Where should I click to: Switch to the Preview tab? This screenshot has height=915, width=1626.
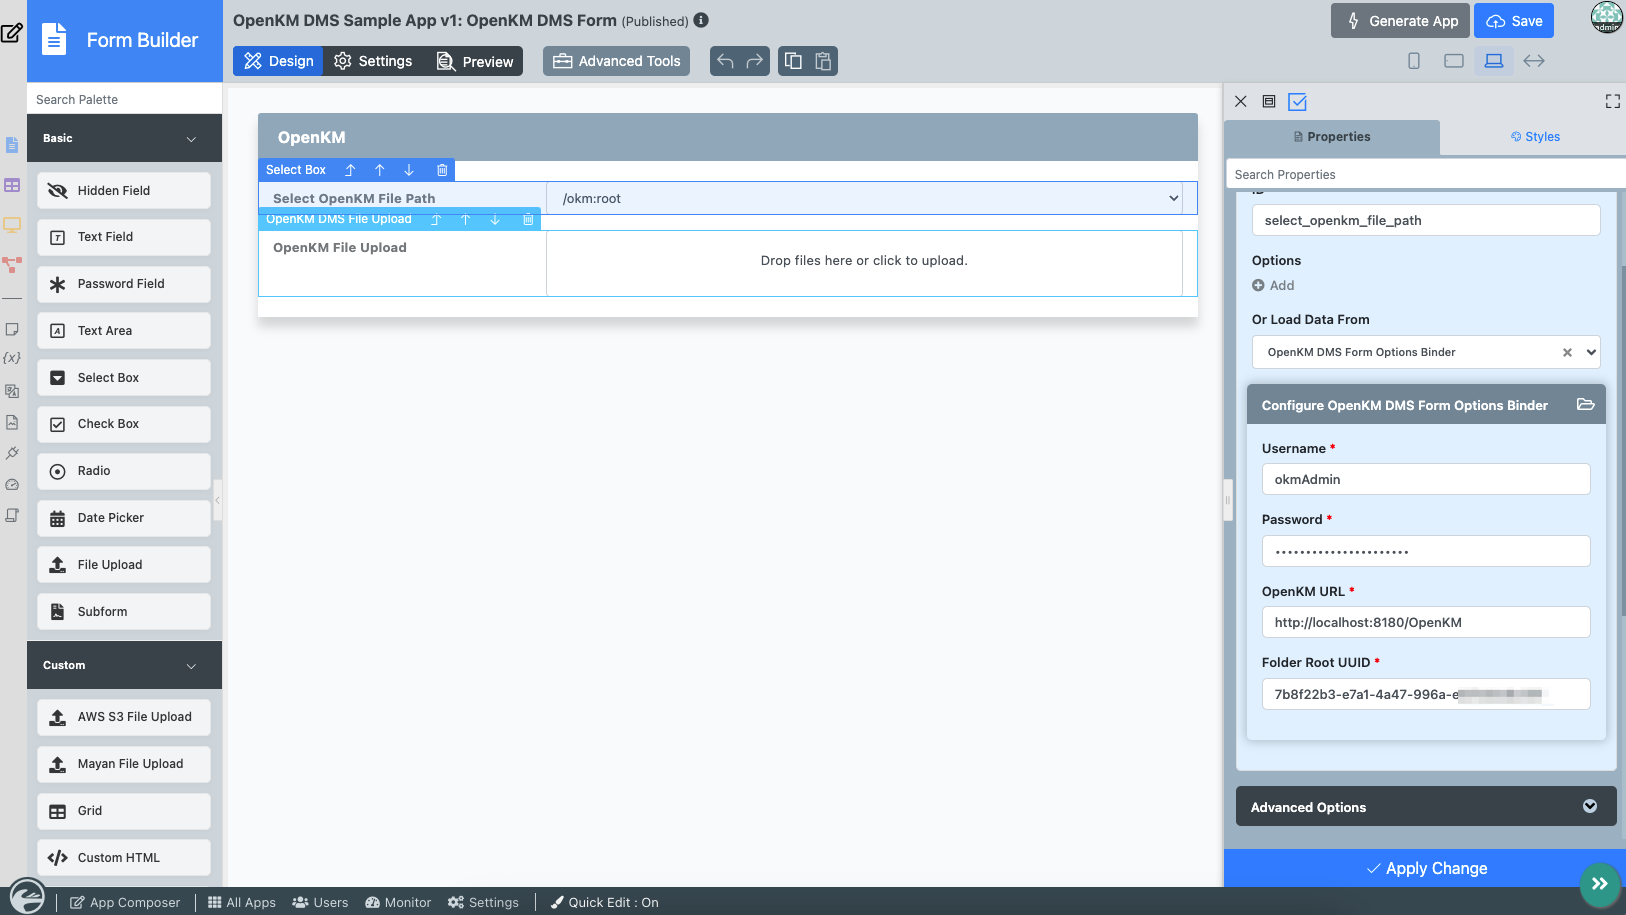point(474,61)
